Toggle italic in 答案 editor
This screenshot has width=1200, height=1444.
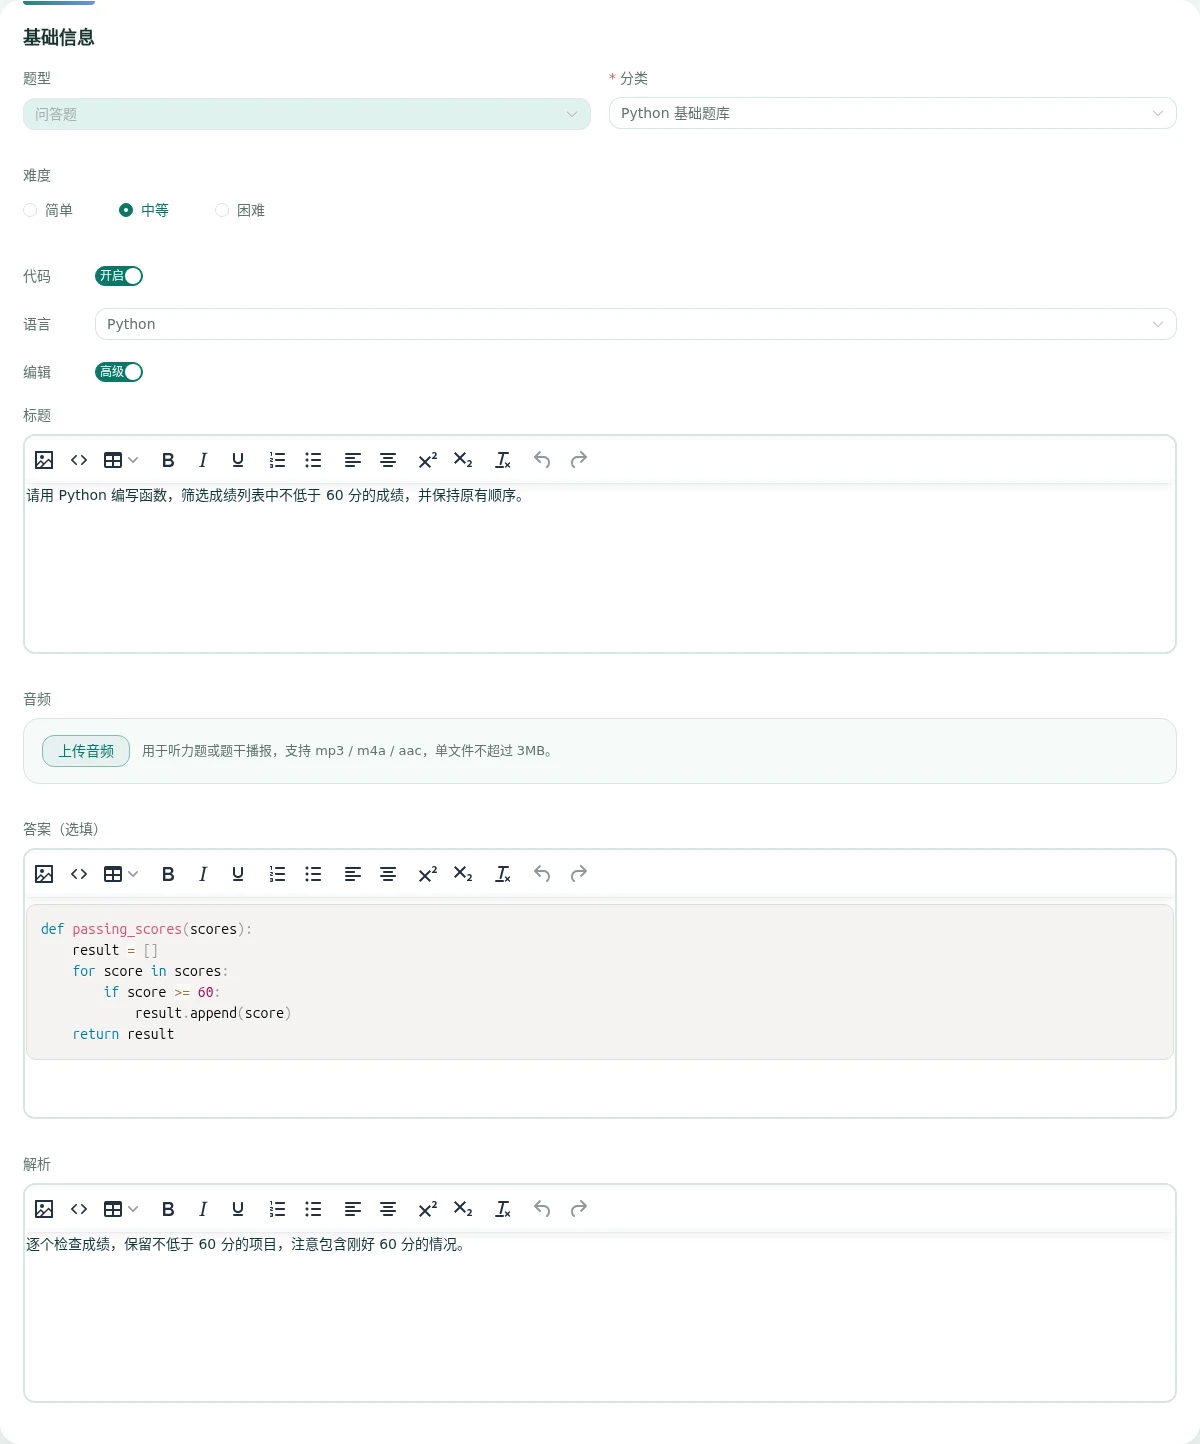(x=203, y=874)
